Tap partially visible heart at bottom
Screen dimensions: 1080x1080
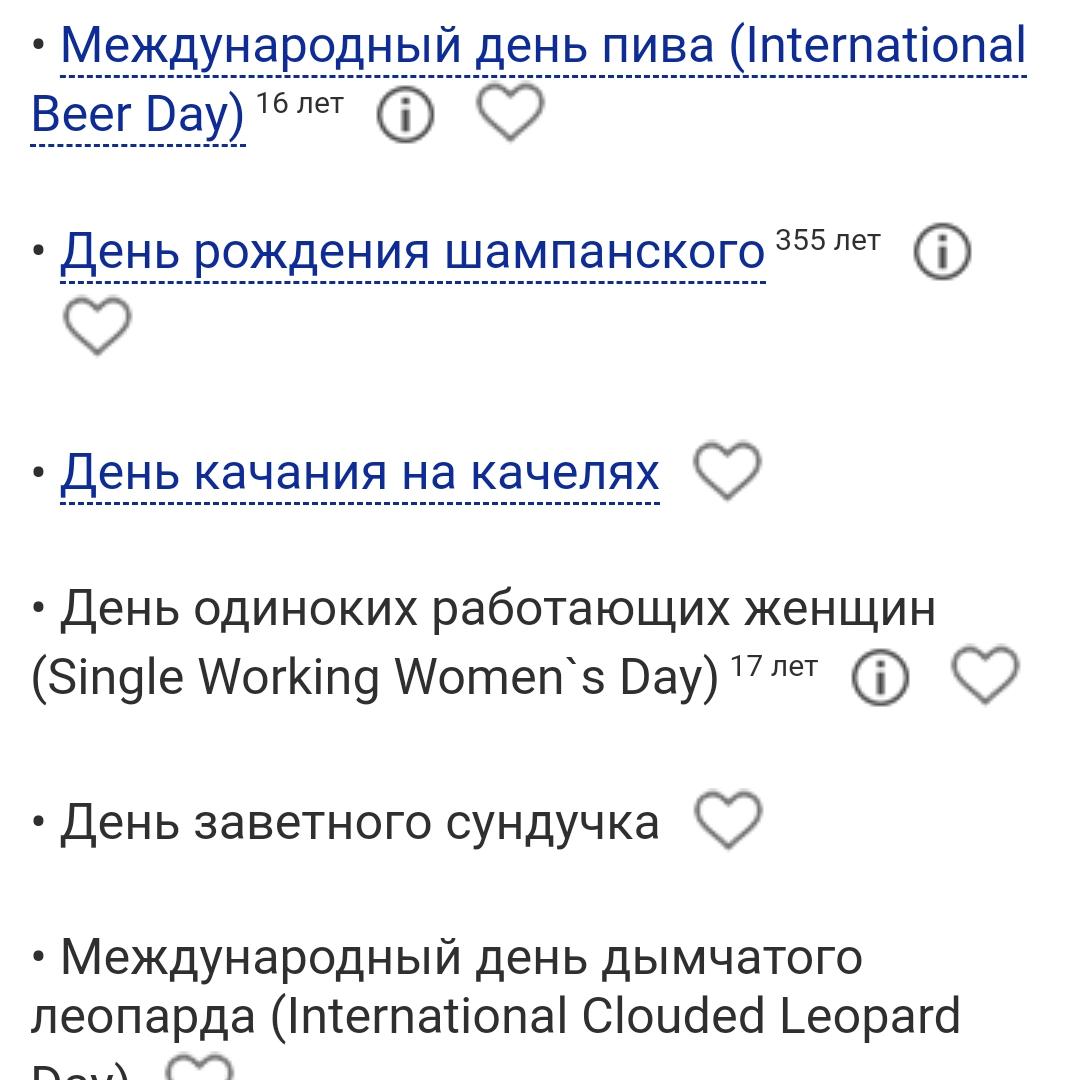(200, 1067)
